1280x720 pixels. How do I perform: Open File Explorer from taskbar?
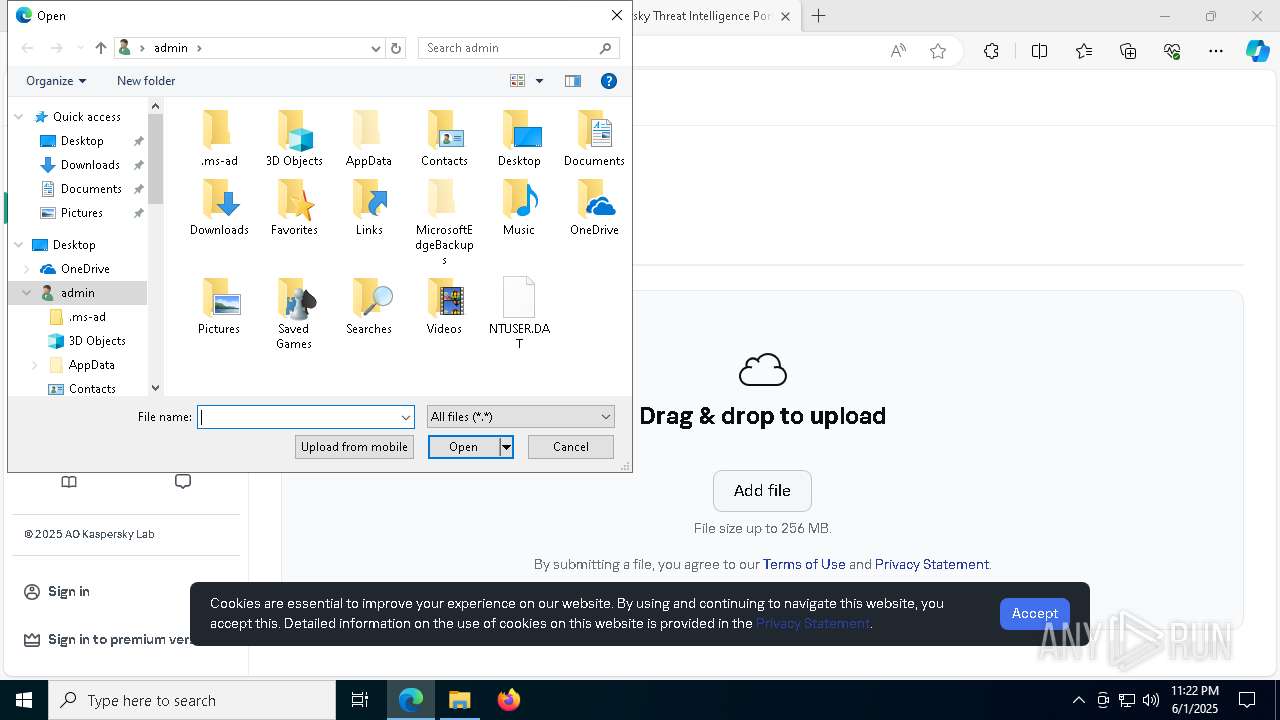tap(460, 700)
